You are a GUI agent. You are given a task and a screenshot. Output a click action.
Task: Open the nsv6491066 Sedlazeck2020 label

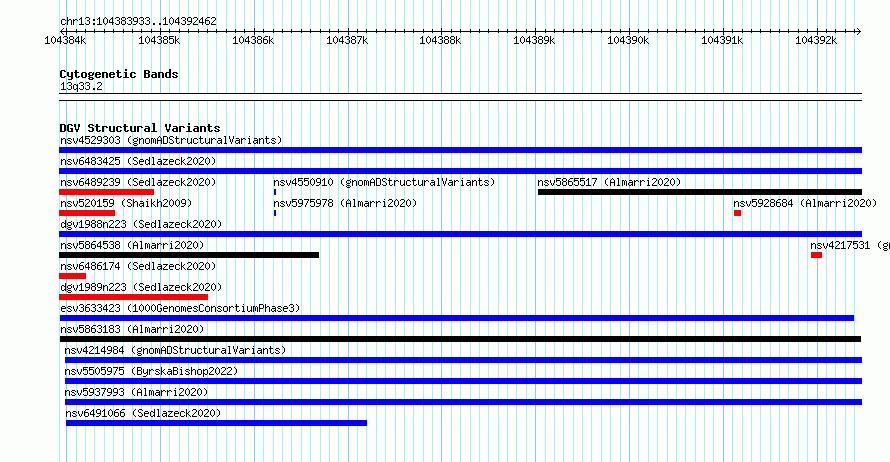click(143, 413)
